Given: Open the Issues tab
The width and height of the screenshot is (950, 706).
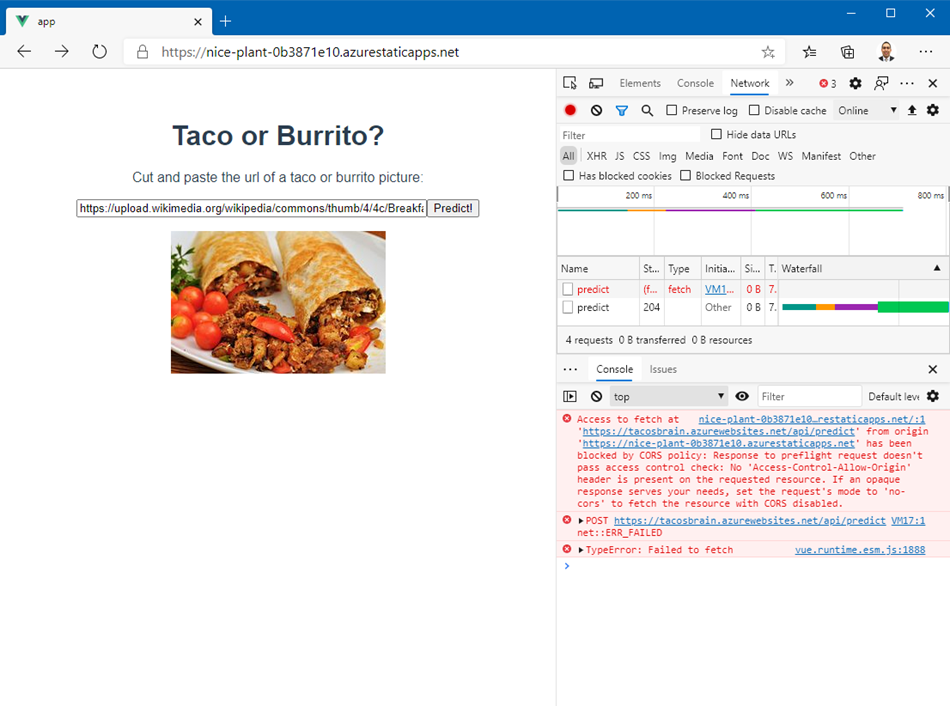Looking at the screenshot, I should click(x=663, y=368).
